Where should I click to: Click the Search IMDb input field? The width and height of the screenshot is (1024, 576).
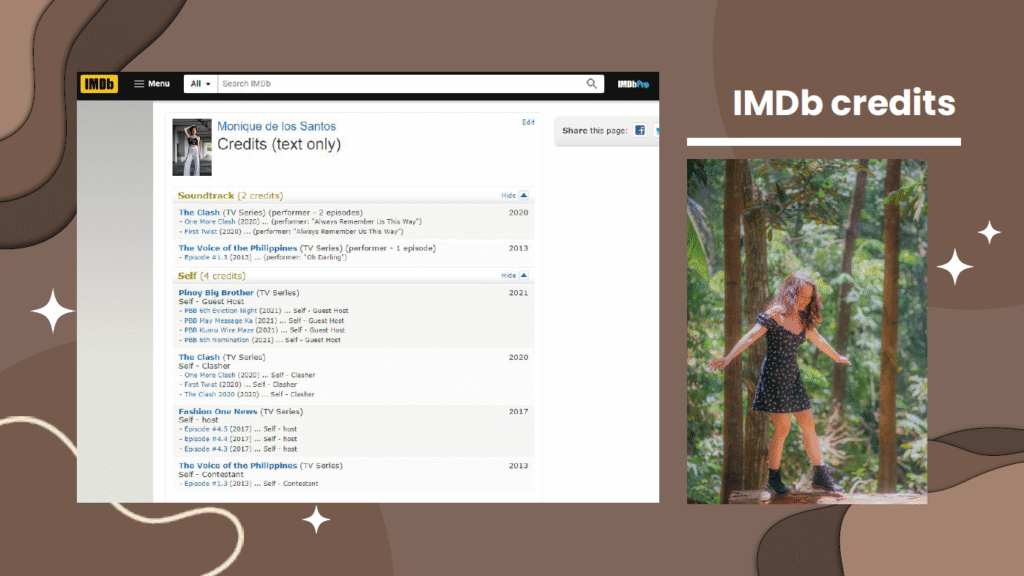[x=400, y=84]
